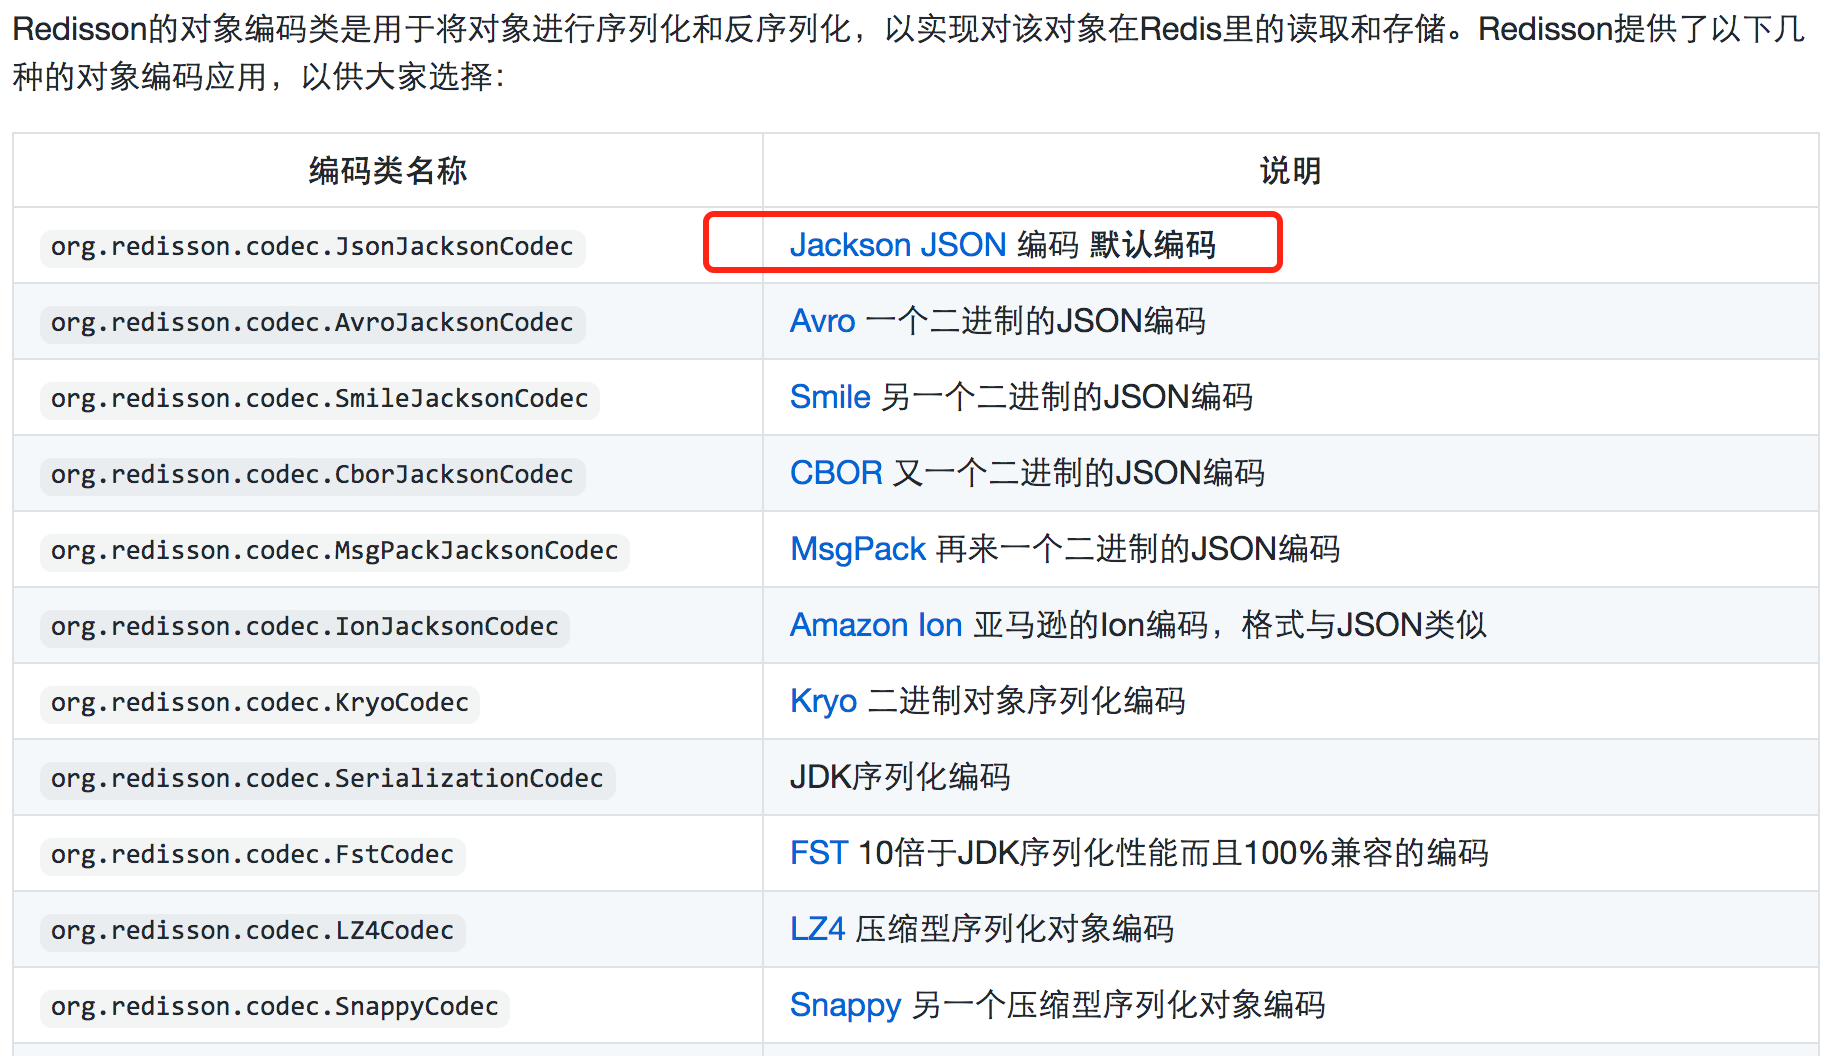Click the 再来一个二进制的JSON编码 text after MsgPack
This screenshot has width=1830, height=1056.
[x=1138, y=549]
